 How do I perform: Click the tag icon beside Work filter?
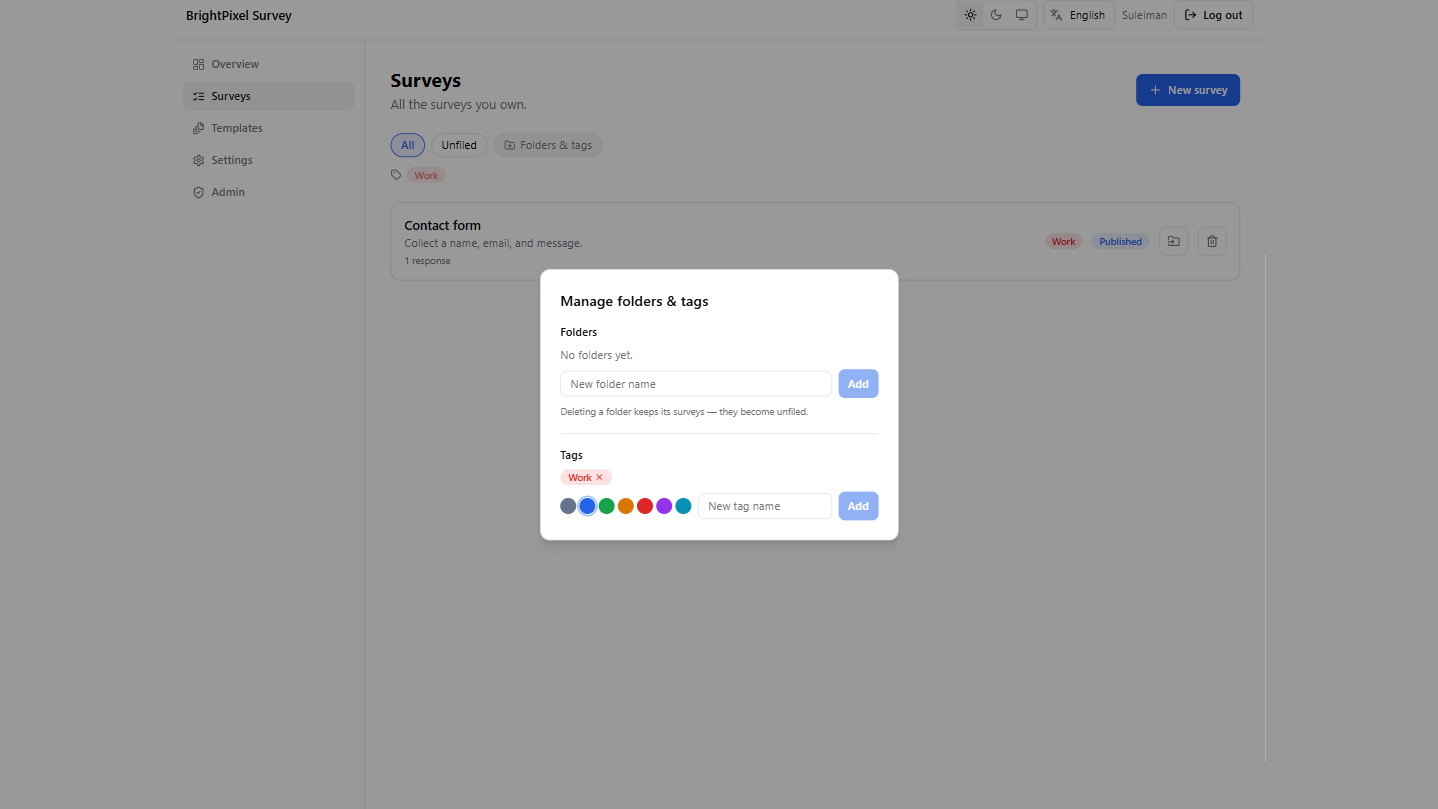pos(396,175)
